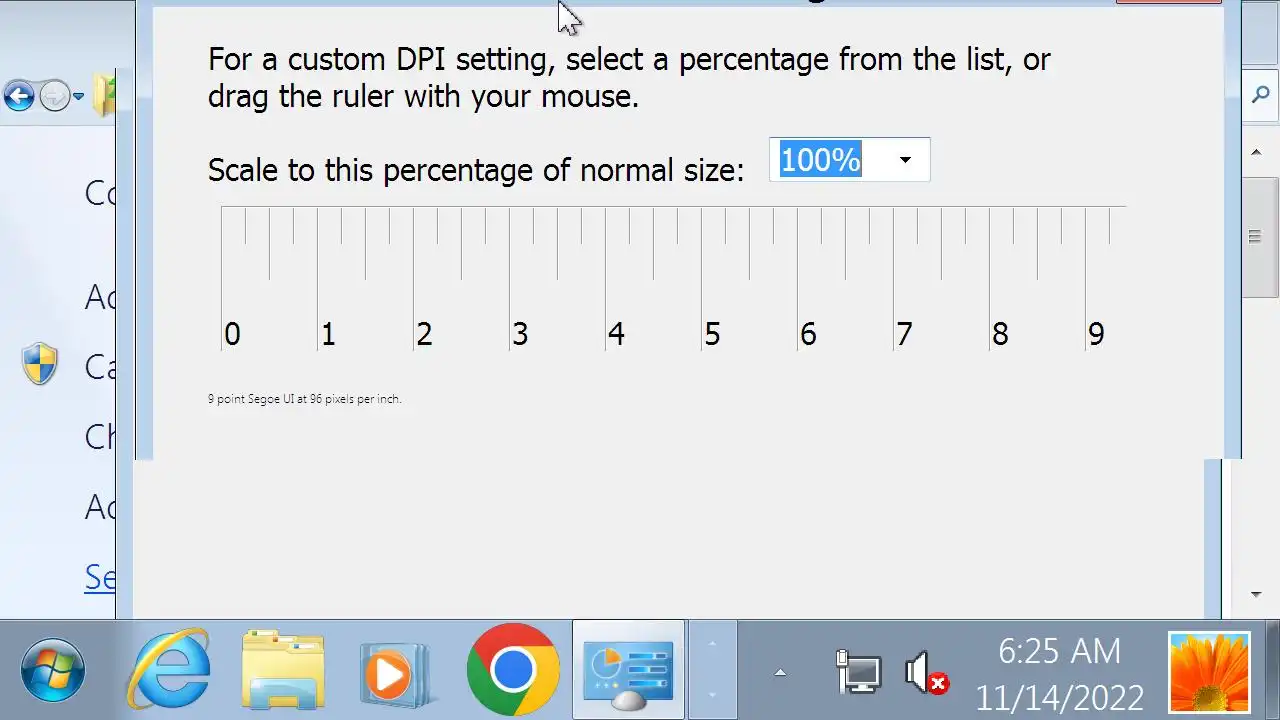Open Internet Explorer from the taskbar
1280x720 pixels.
(168, 670)
